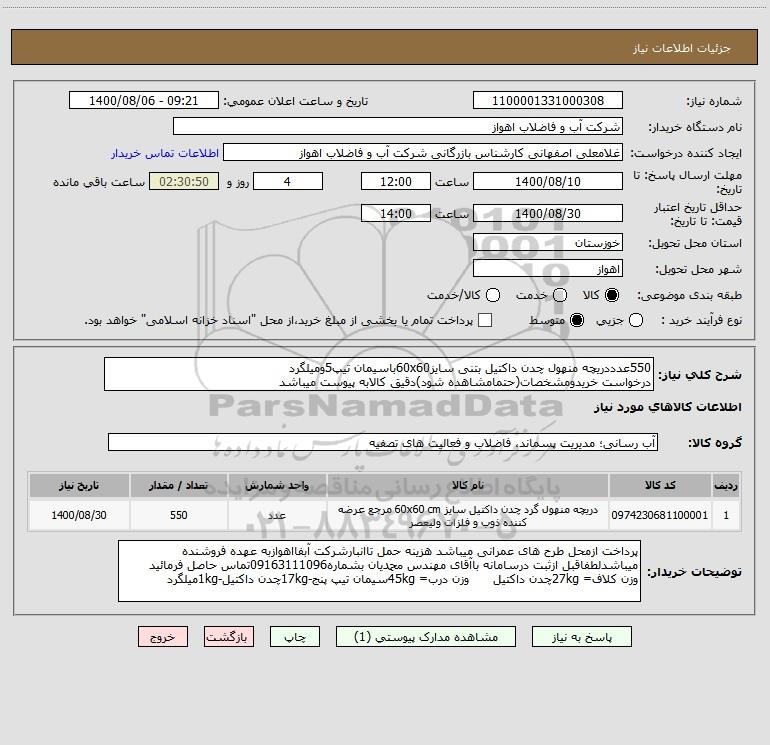770x745 pixels.
Task: Choose متوسط purchase process option
Action: [x=577, y=320]
